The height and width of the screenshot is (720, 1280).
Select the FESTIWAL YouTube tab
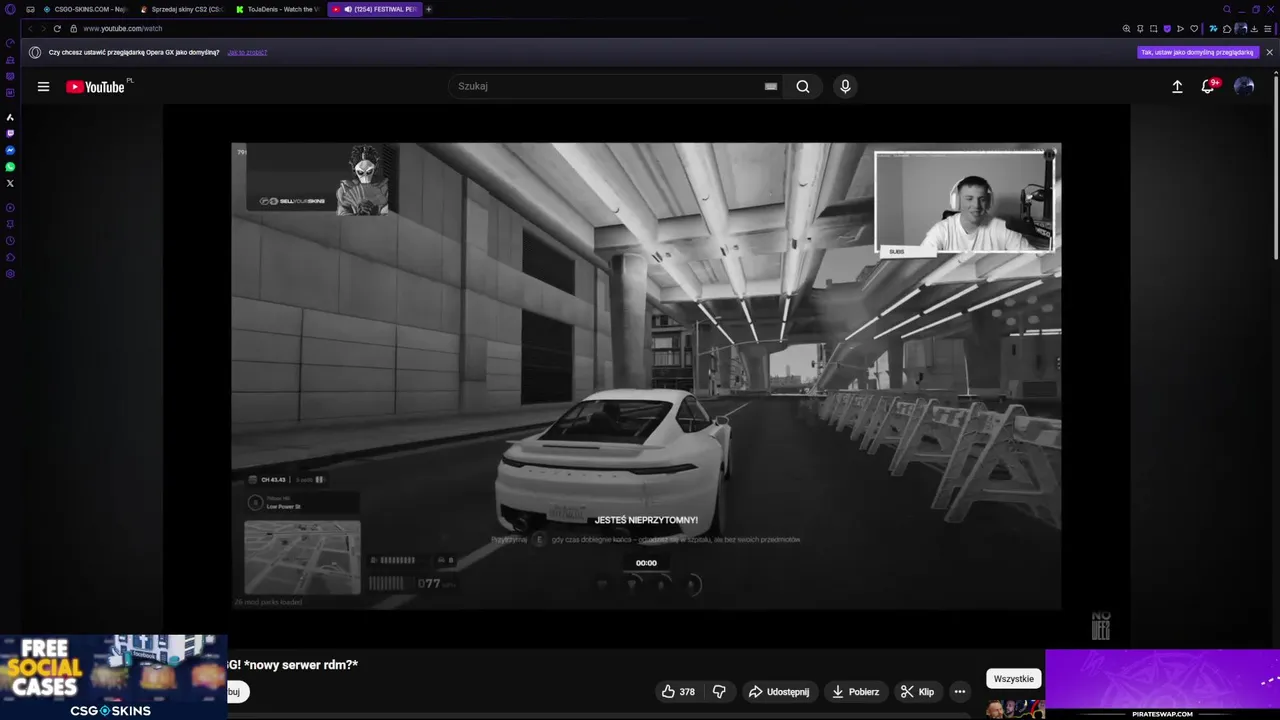point(374,9)
